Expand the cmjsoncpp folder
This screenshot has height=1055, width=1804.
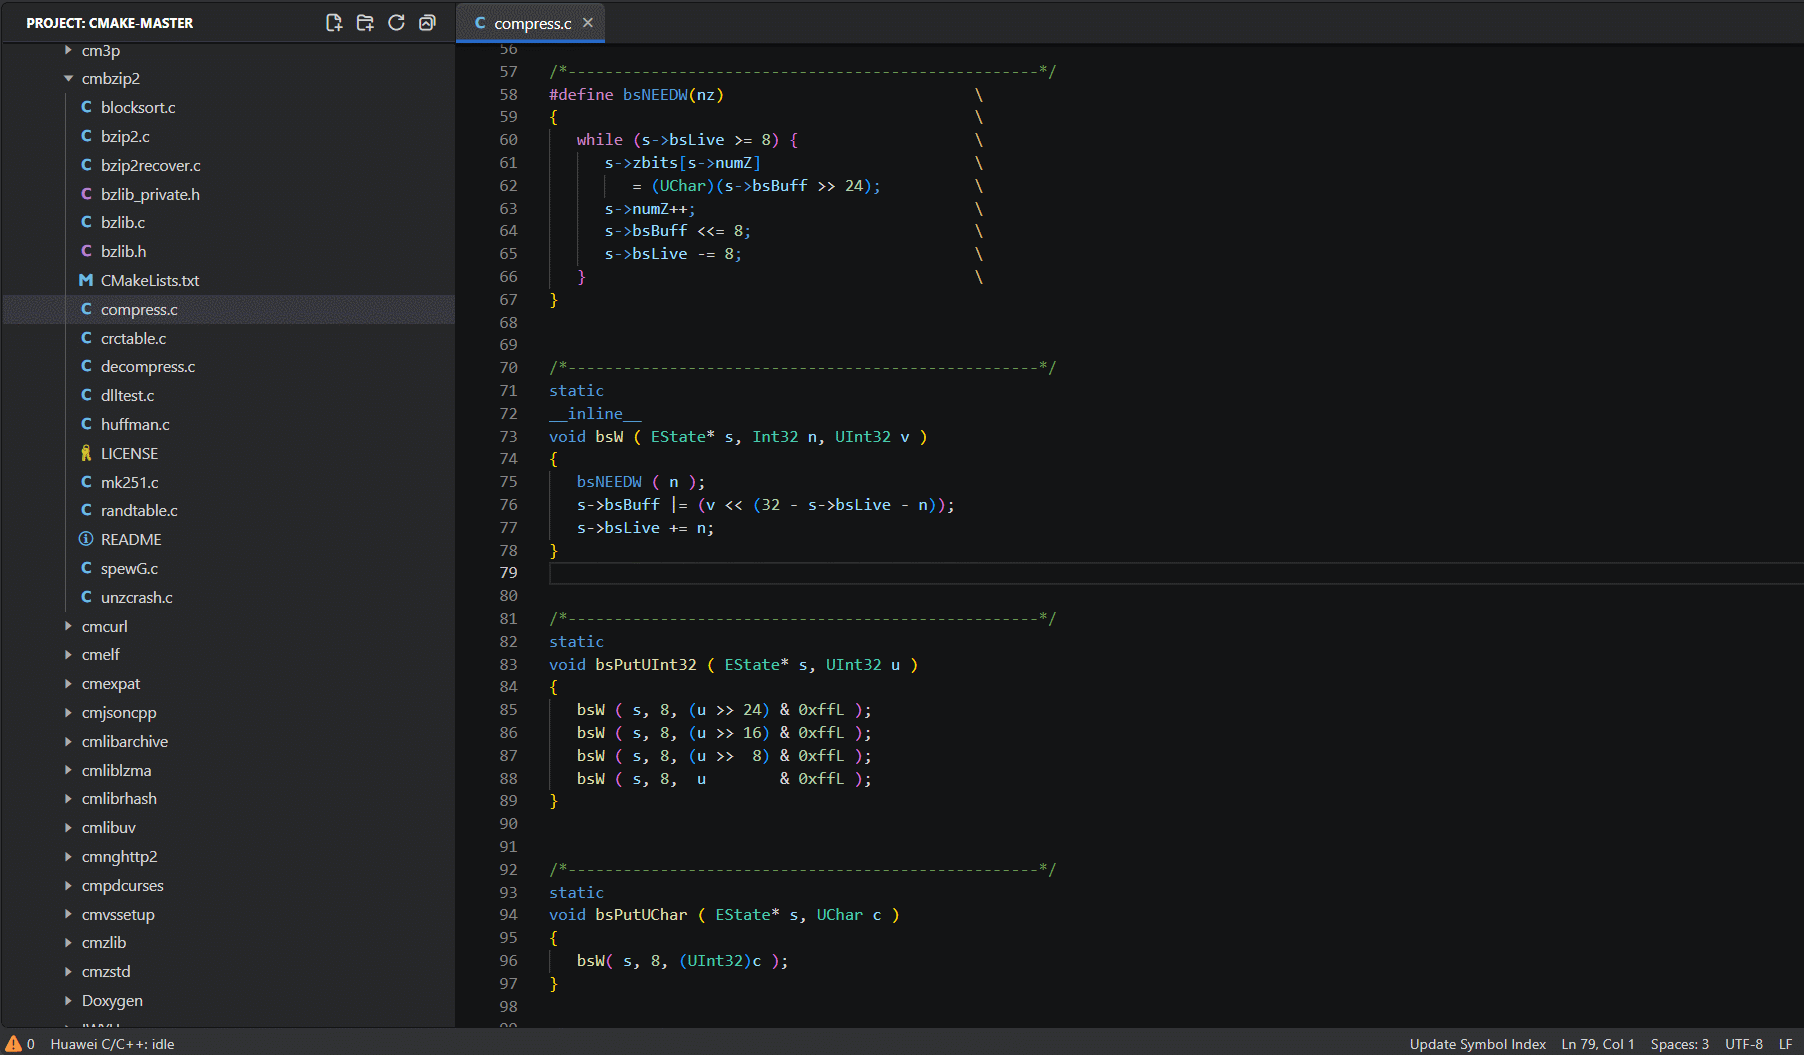point(68,712)
